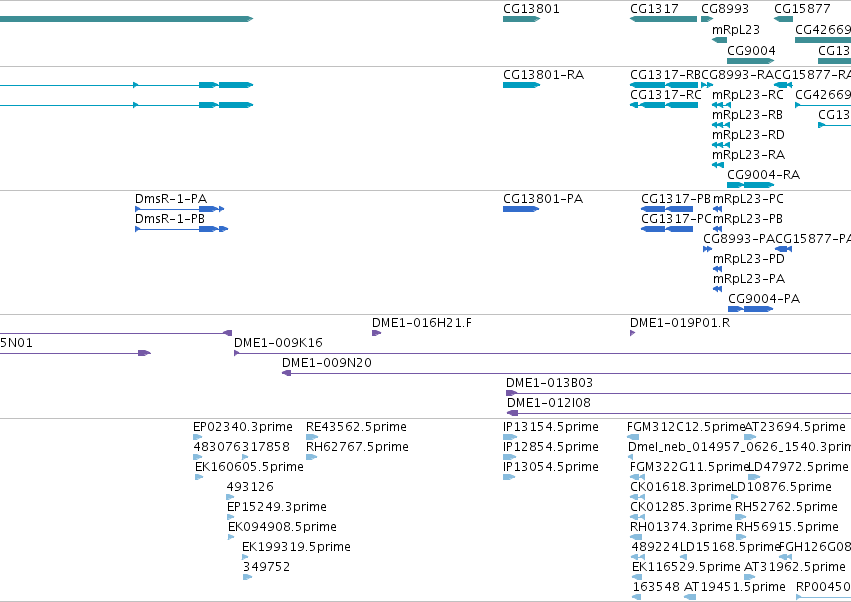This screenshot has width=851, height=602.
Task: Click the mRpL23-RD transcript label
Action: 748,135
